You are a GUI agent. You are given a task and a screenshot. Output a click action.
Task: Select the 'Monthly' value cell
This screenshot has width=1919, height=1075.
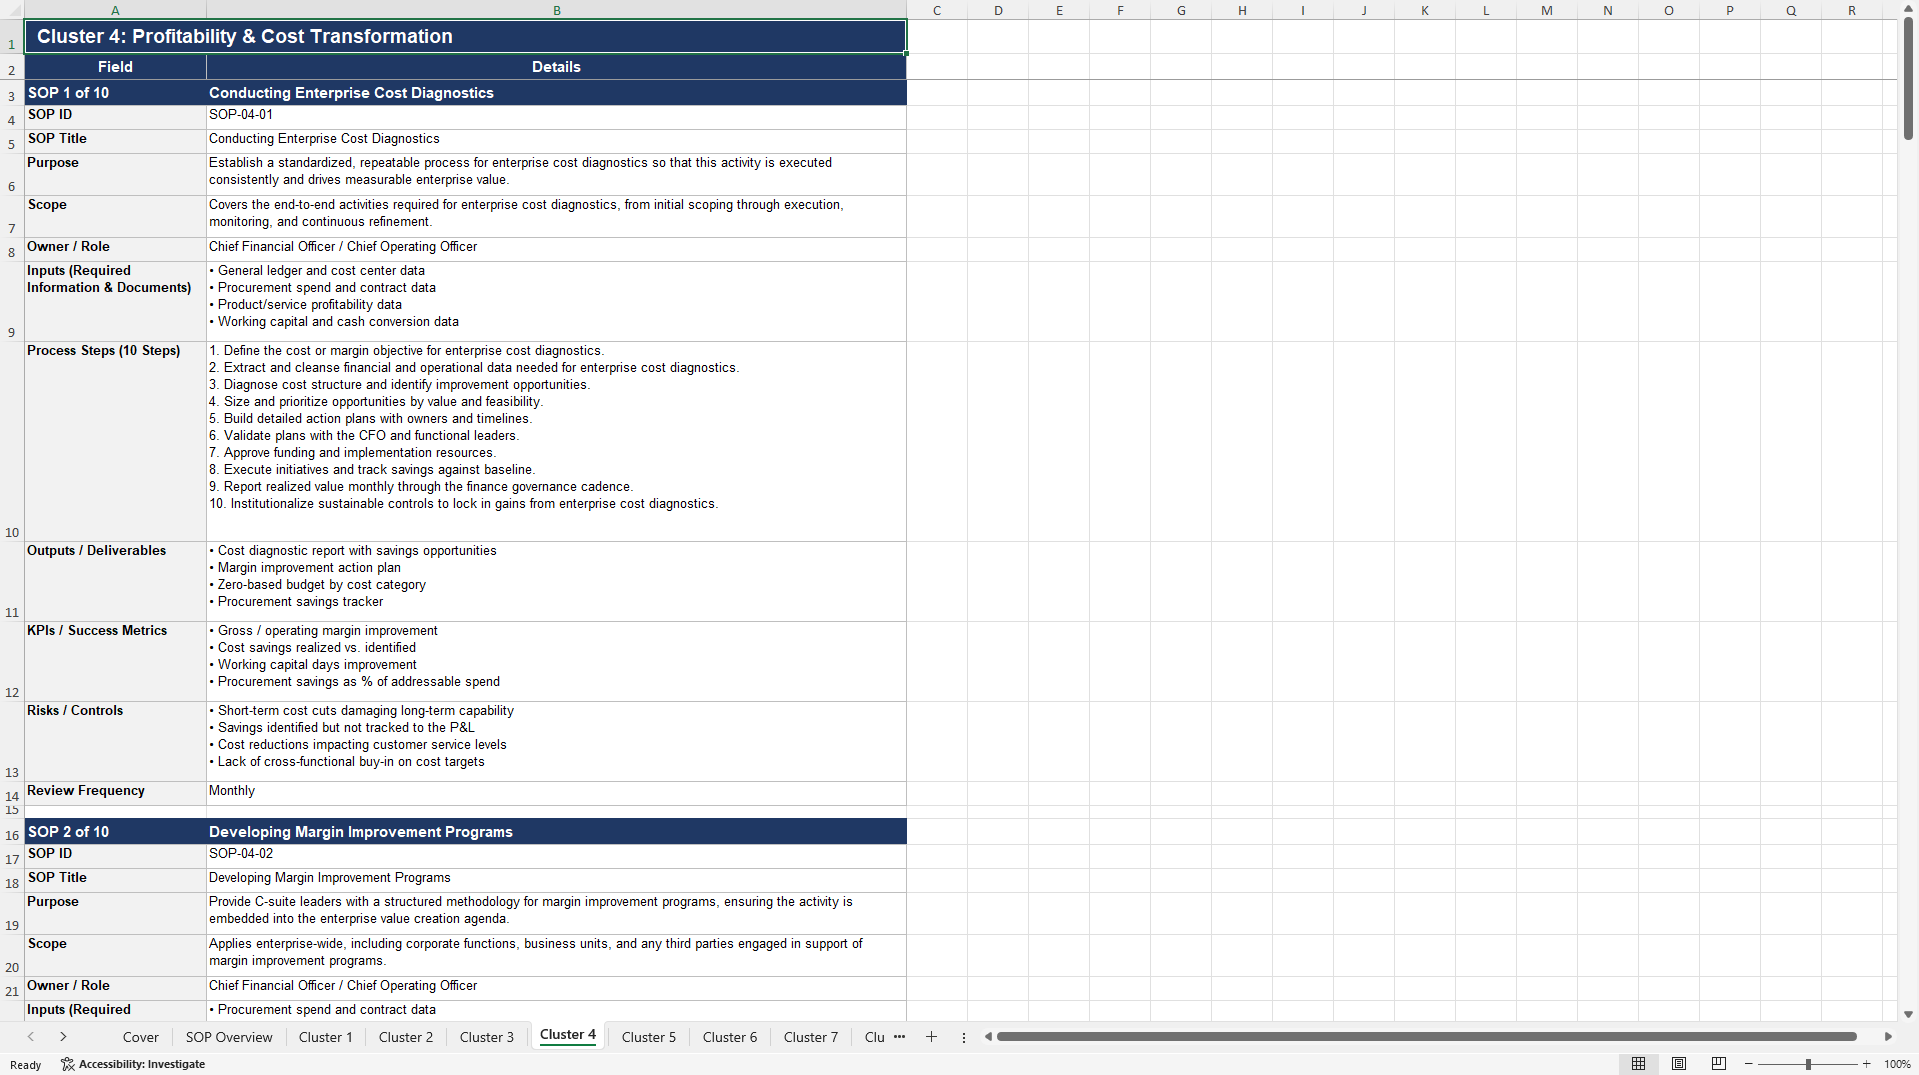coord(556,793)
